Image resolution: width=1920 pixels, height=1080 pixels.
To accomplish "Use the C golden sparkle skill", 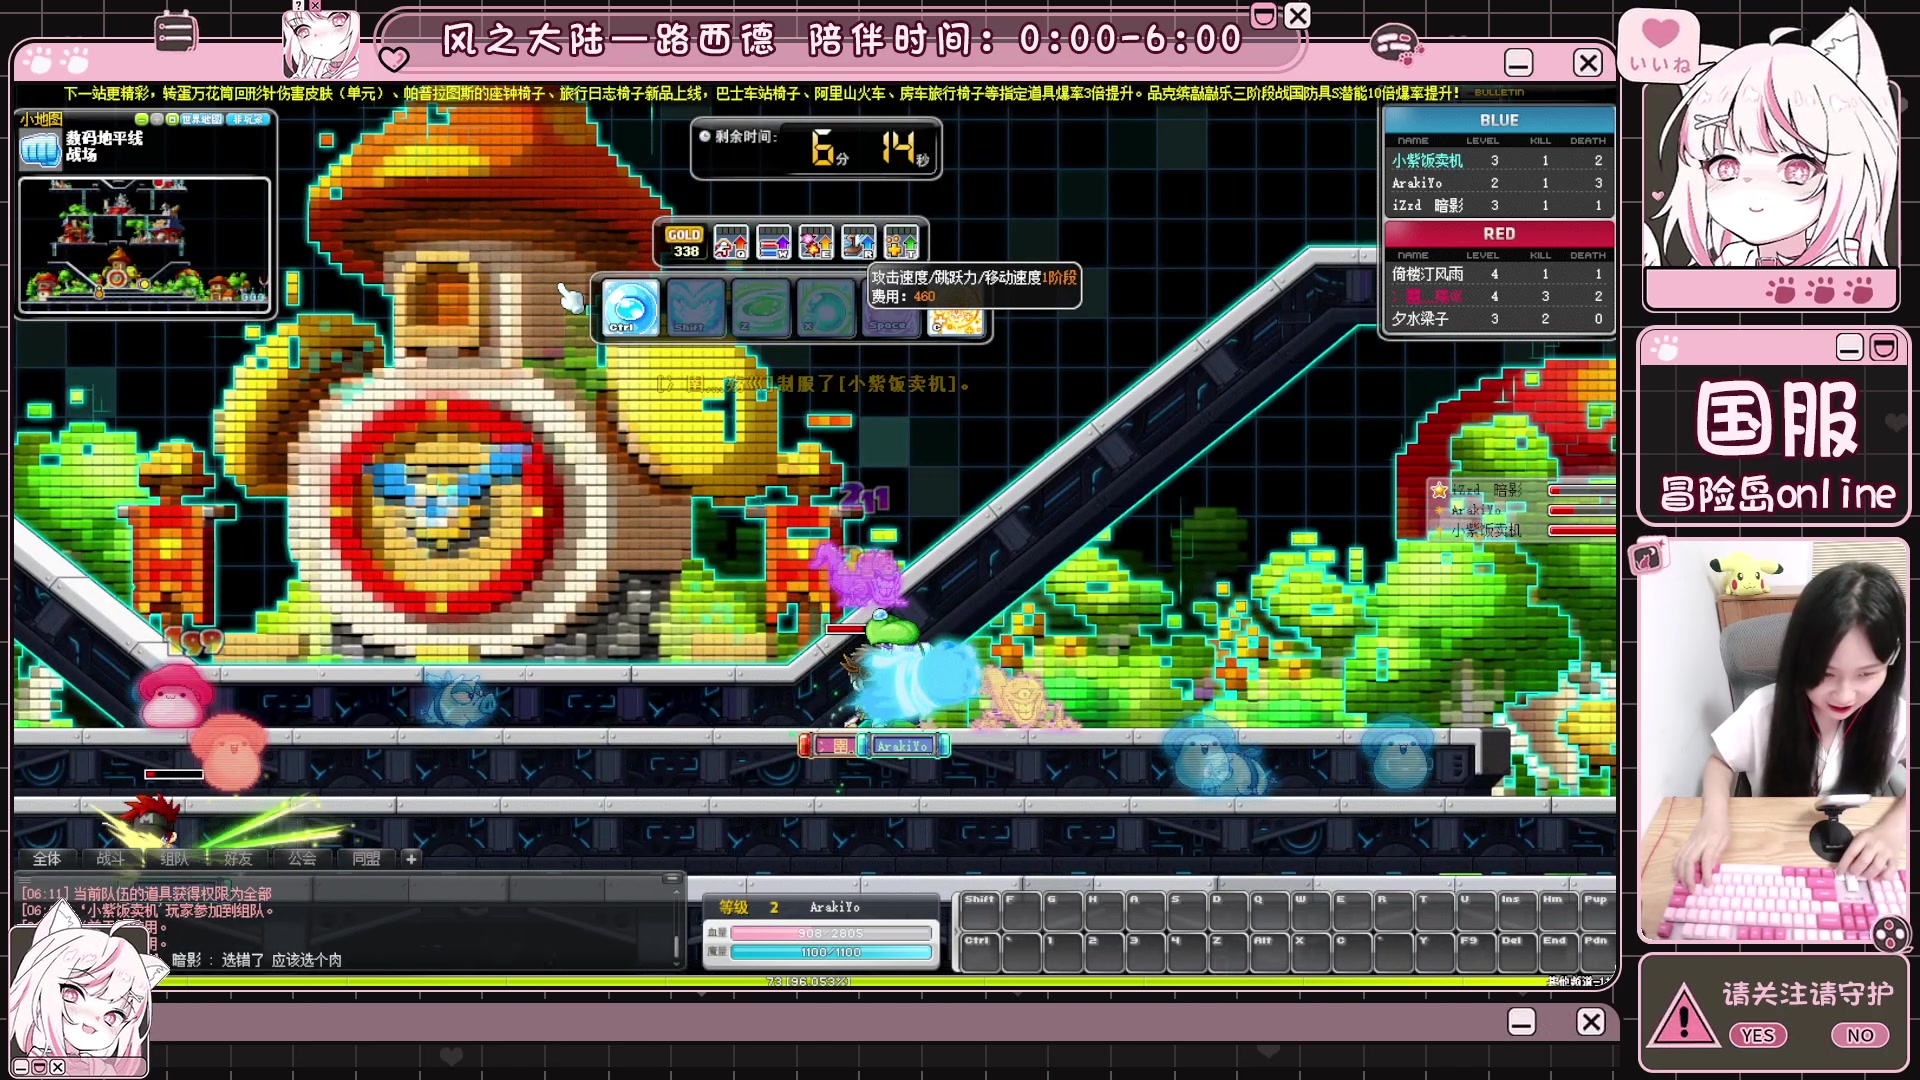I will pyautogui.click(x=955, y=321).
